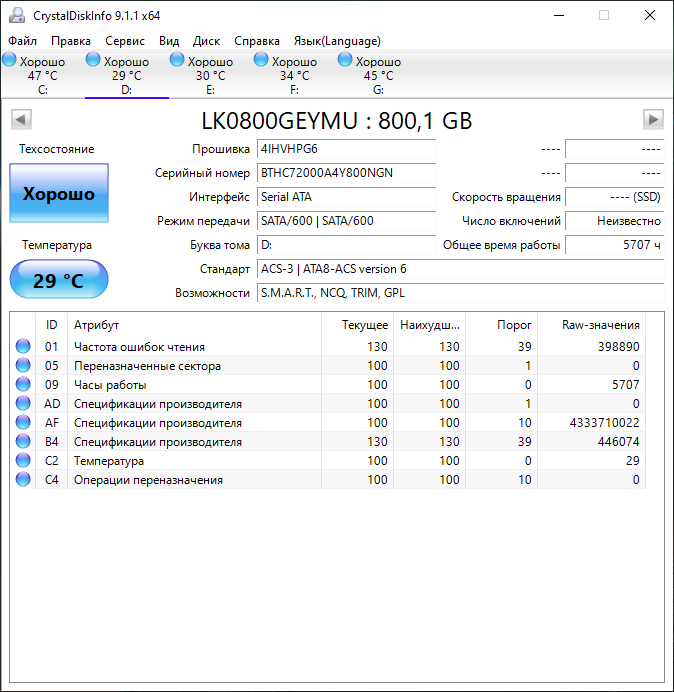Select the Часы работы row
This screenshot has width=674, height=692.
328,384
